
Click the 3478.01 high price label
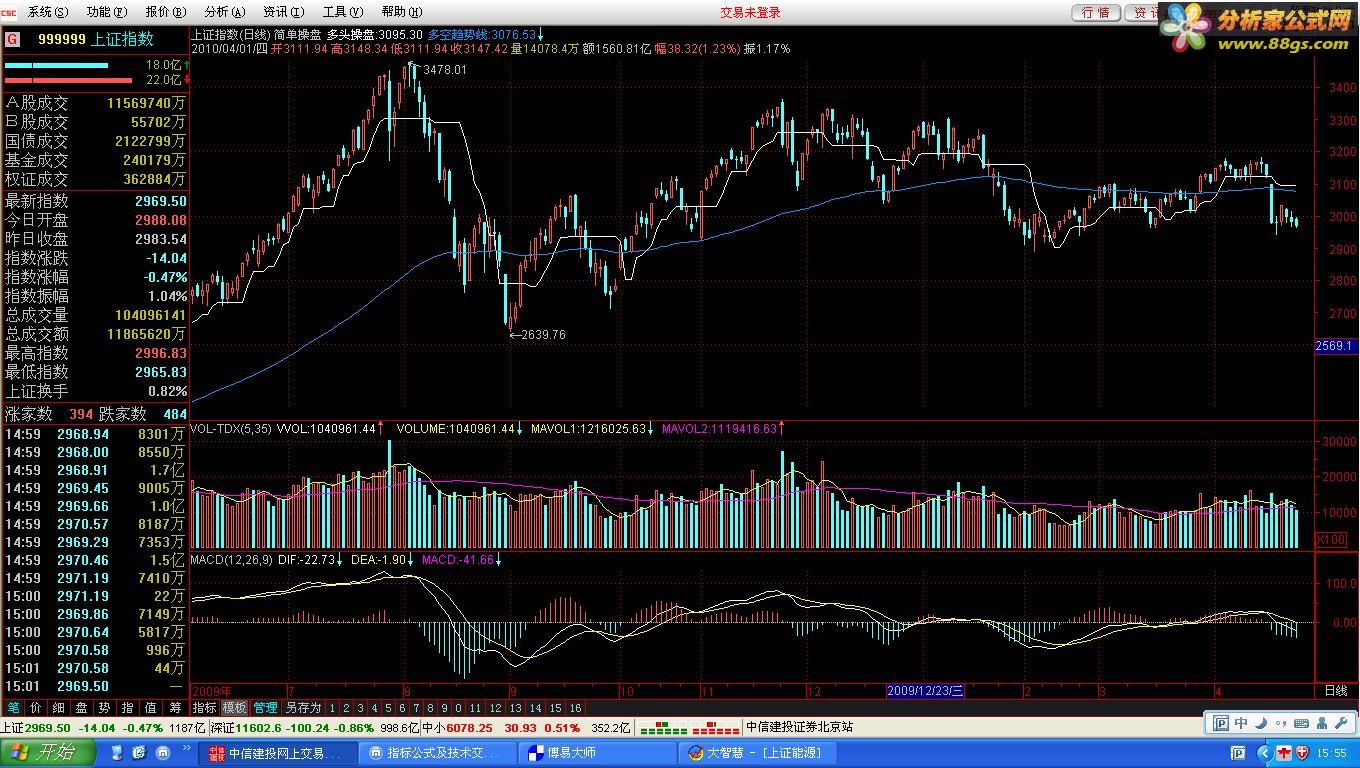point(445,70)
